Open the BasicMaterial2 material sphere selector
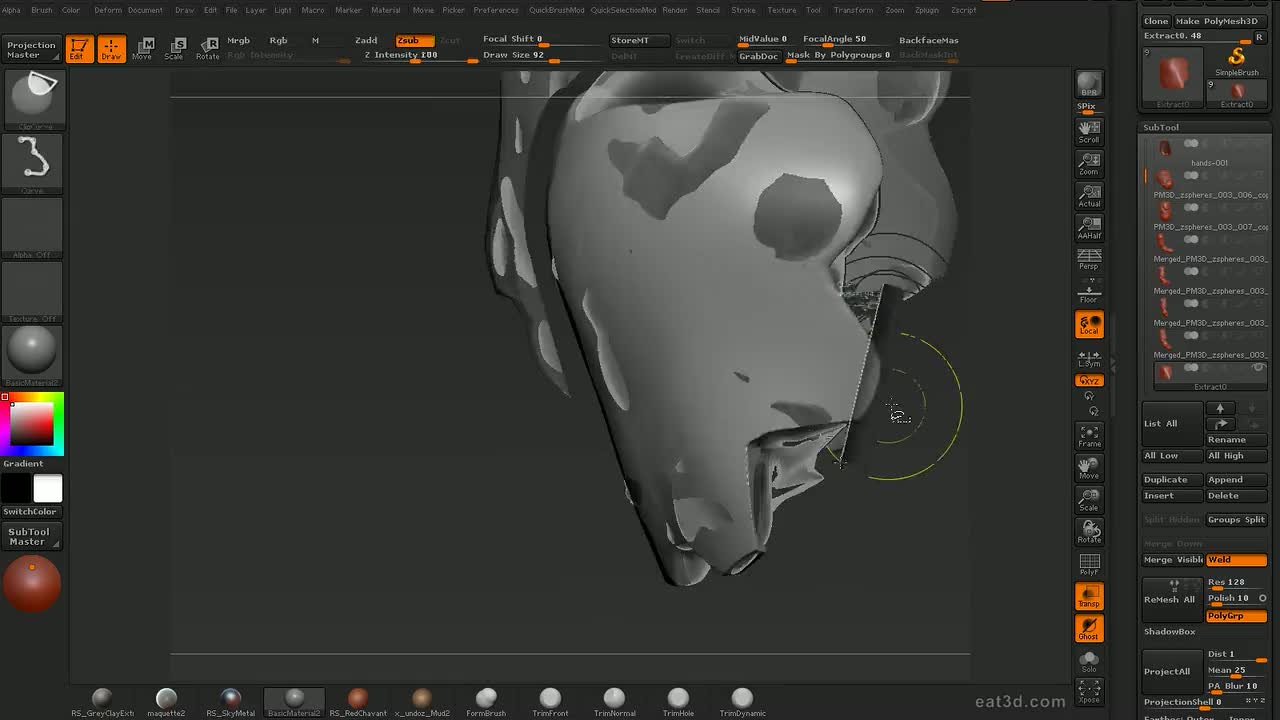Screen dimensions: 1280x720 [32, 356]
